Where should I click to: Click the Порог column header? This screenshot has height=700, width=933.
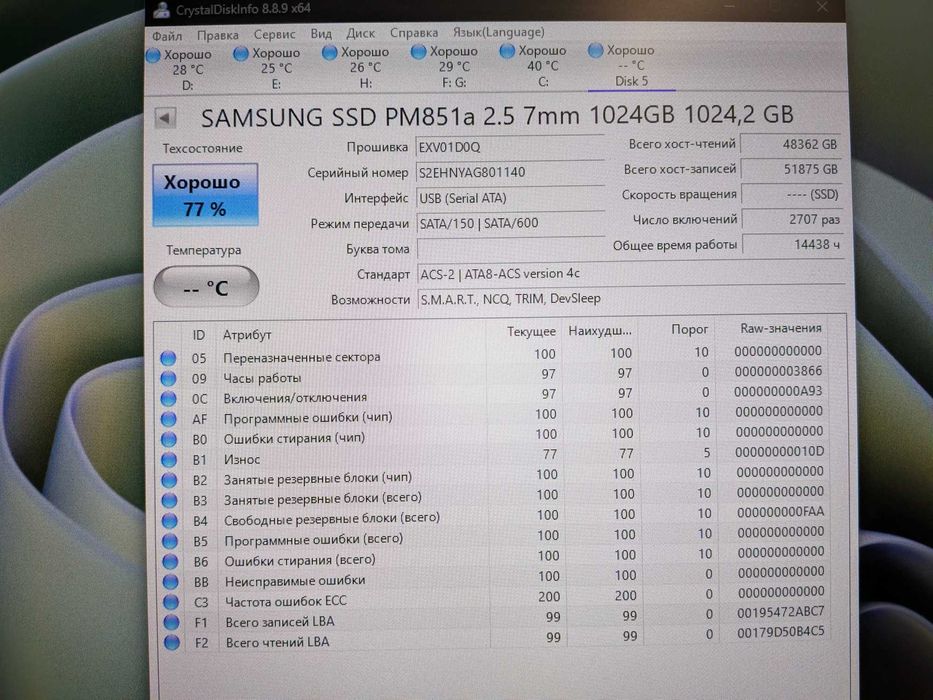[689, 329]
